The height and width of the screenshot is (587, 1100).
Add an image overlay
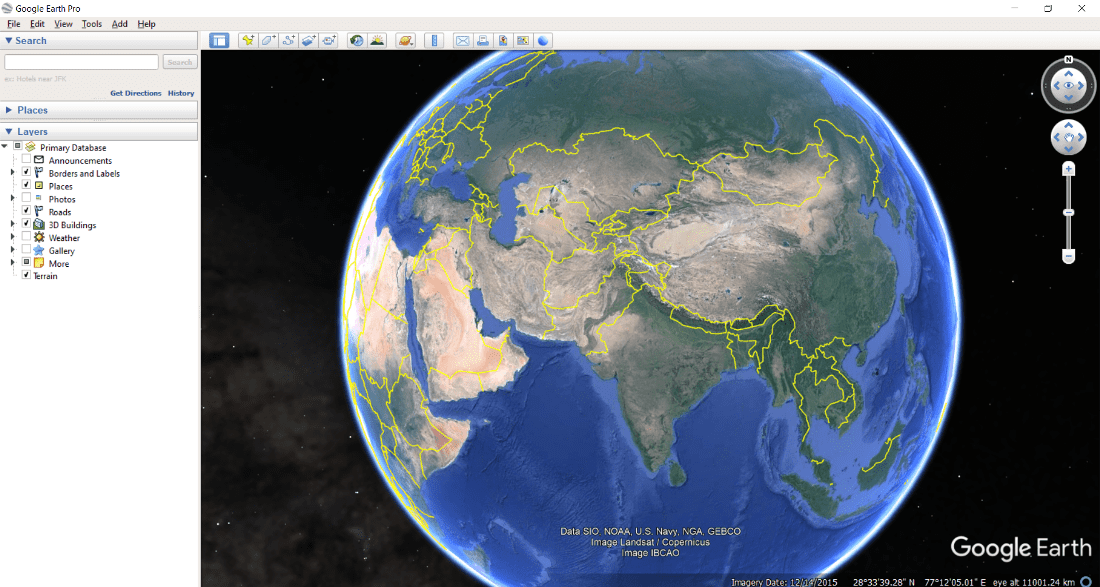click(309, 41)
